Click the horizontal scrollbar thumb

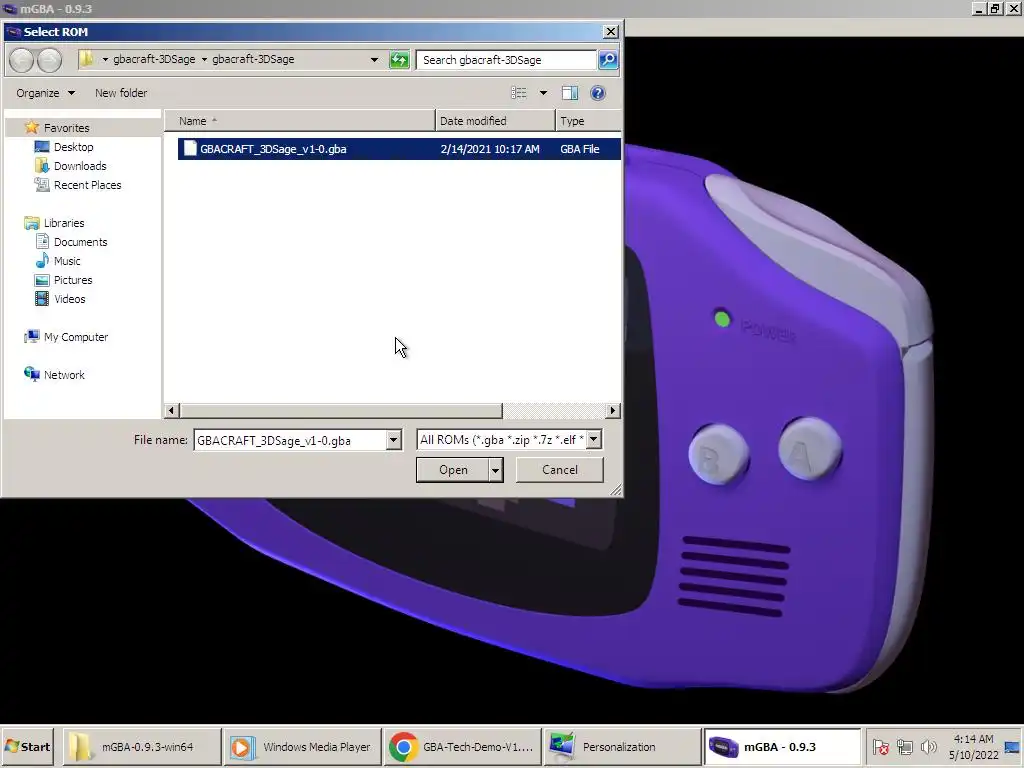340,410
